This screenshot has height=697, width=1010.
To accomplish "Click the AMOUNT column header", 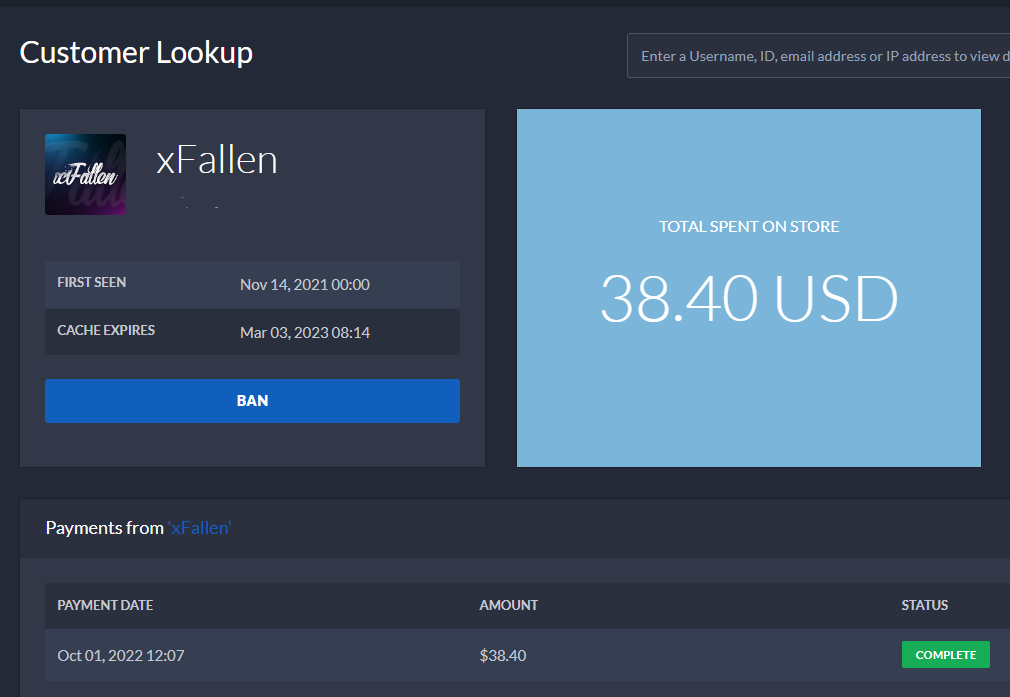I will click(x=508, y=605).
